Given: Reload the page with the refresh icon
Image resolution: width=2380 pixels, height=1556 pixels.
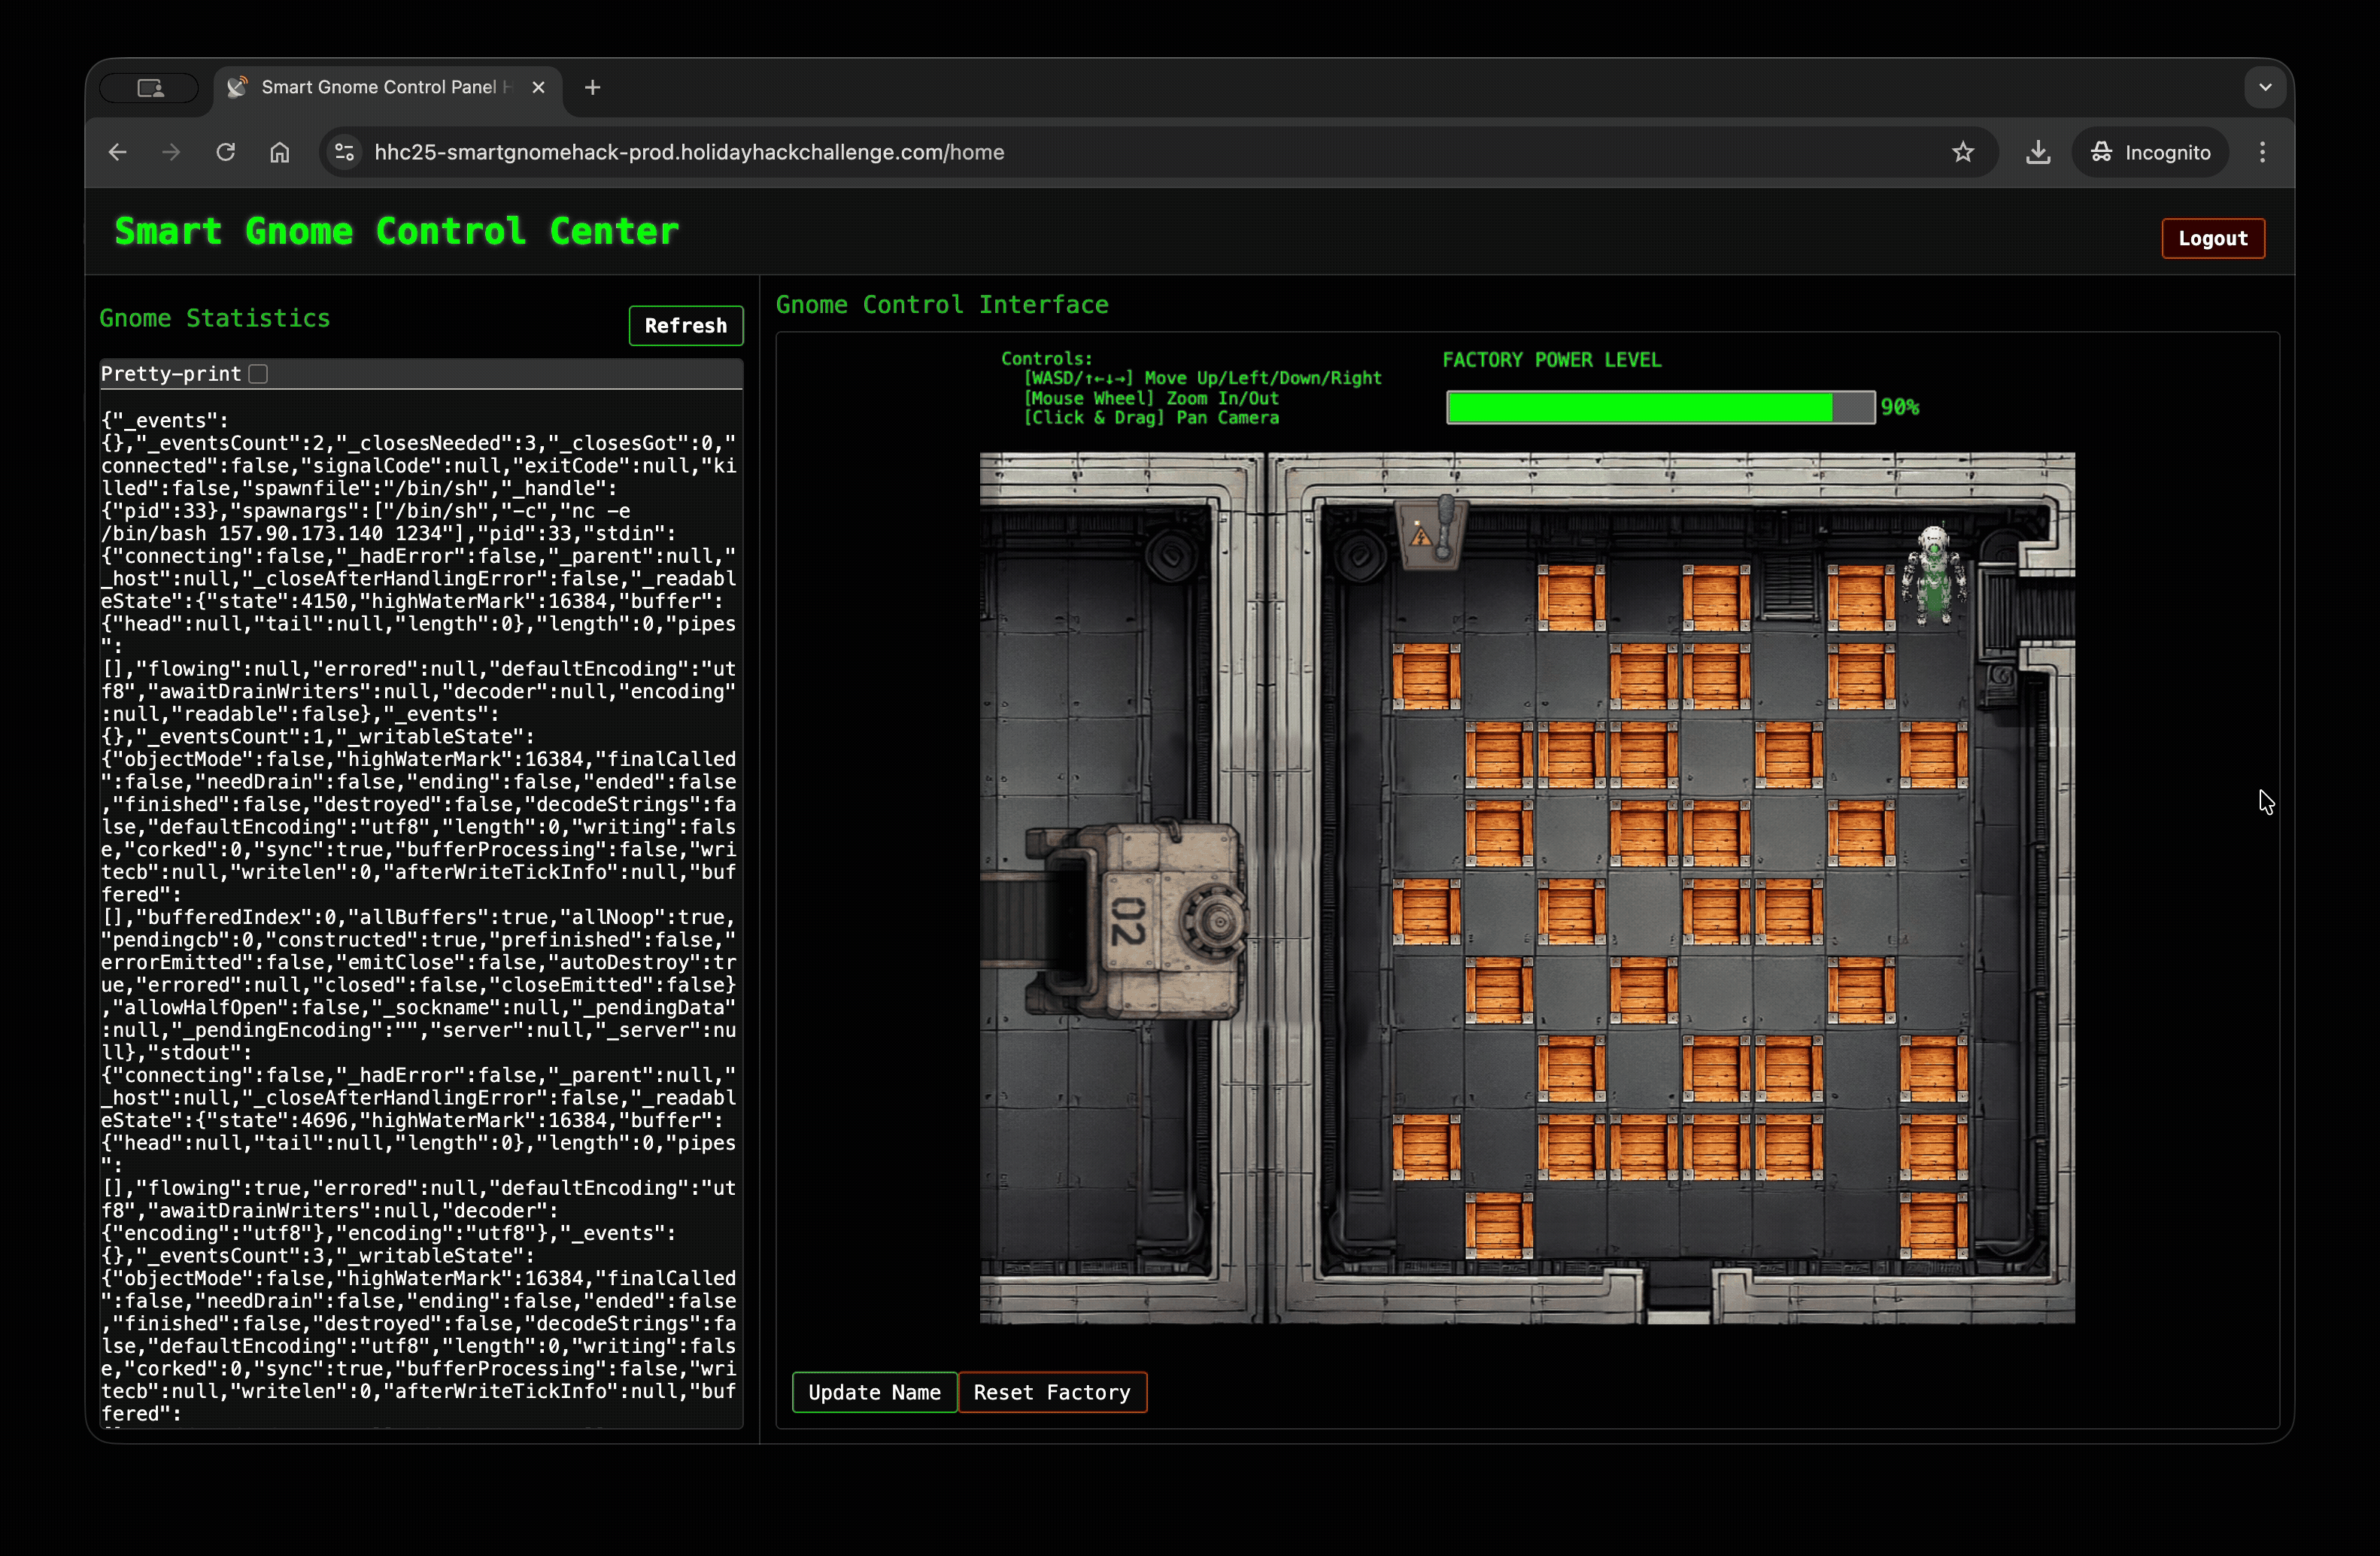Looking at the screenshot, I should 226,152.
